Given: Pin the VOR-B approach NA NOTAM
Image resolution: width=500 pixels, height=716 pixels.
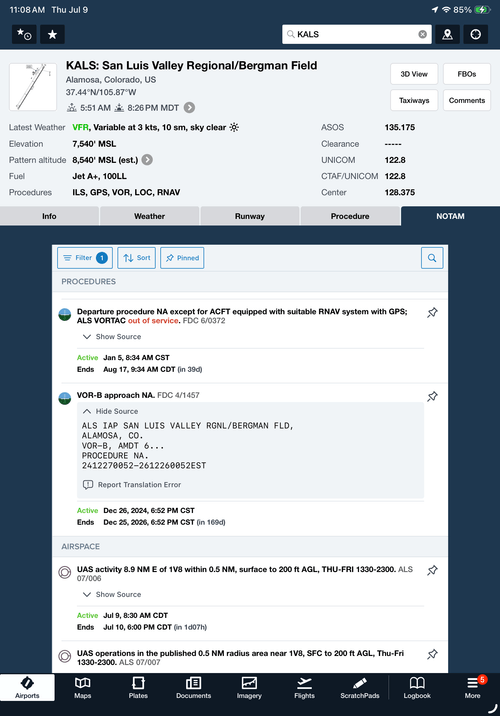Looking at the screenshot, I should (432, 396).
